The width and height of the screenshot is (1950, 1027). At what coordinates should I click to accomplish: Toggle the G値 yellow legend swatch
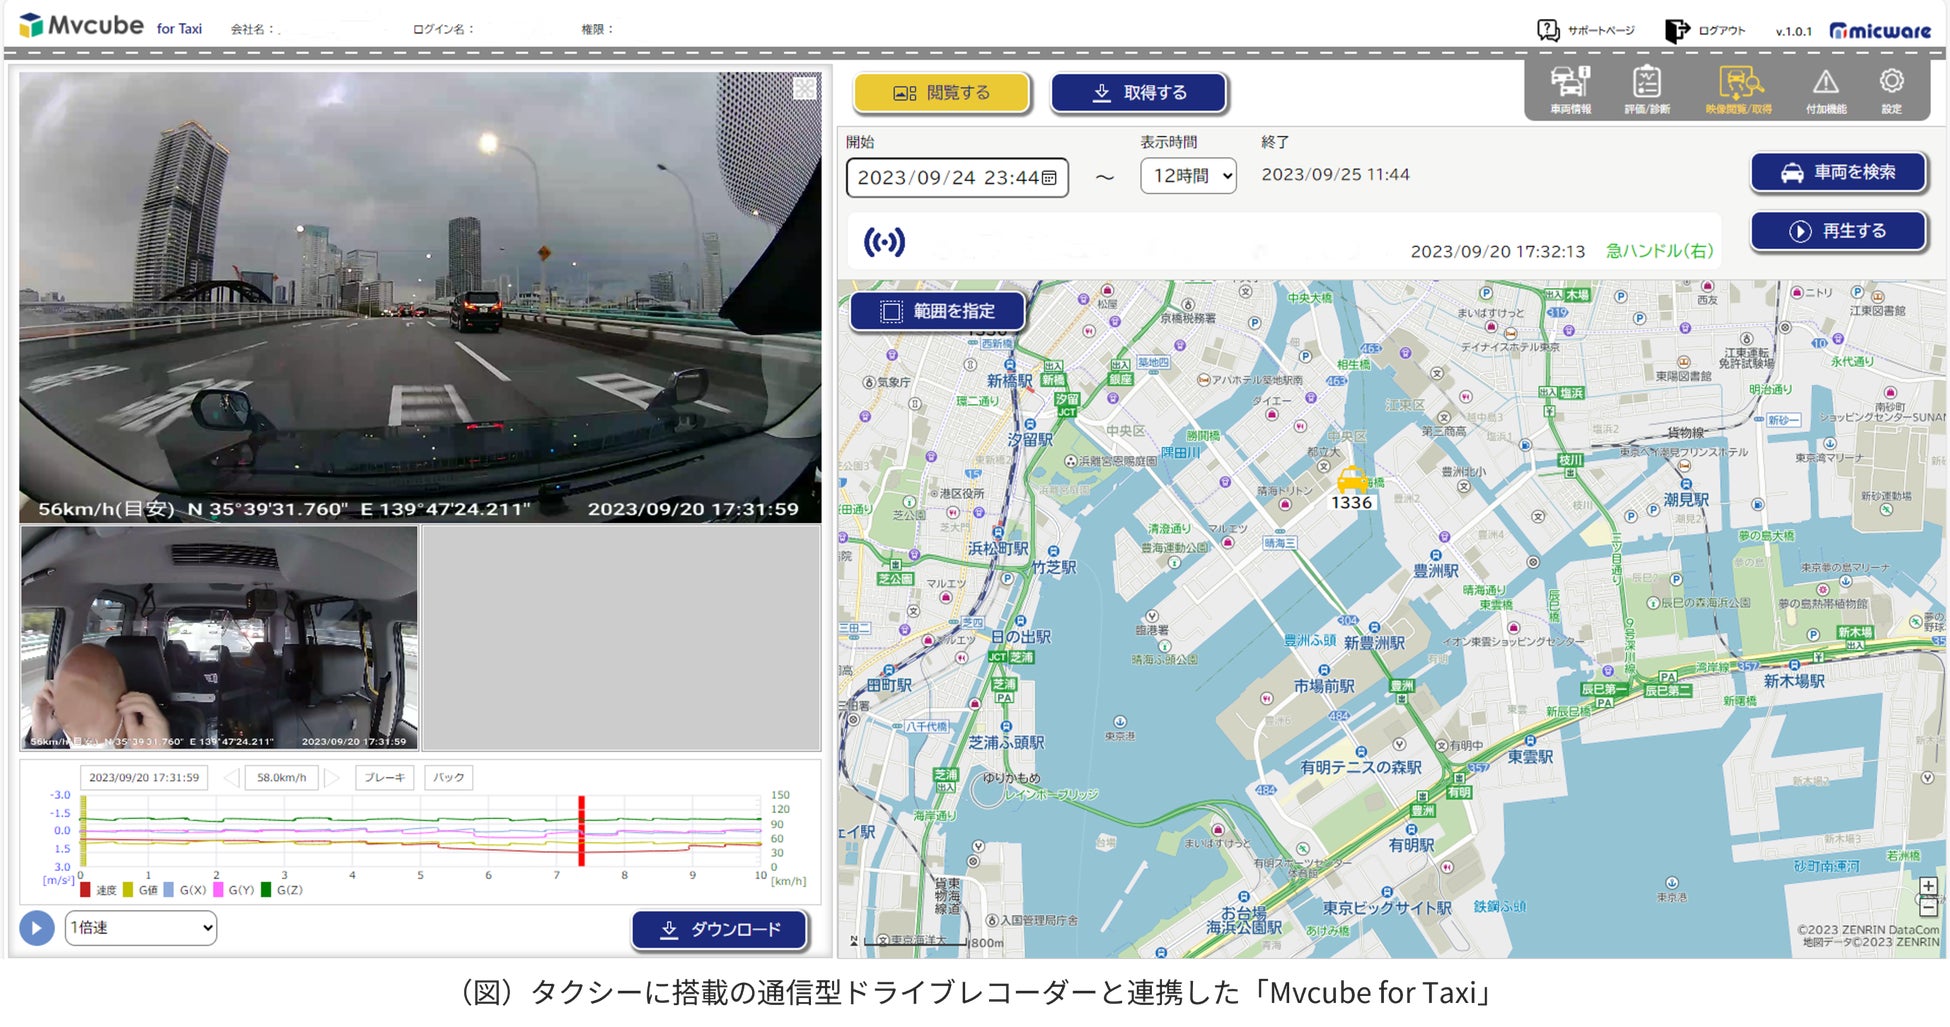(x=128, y=890)
